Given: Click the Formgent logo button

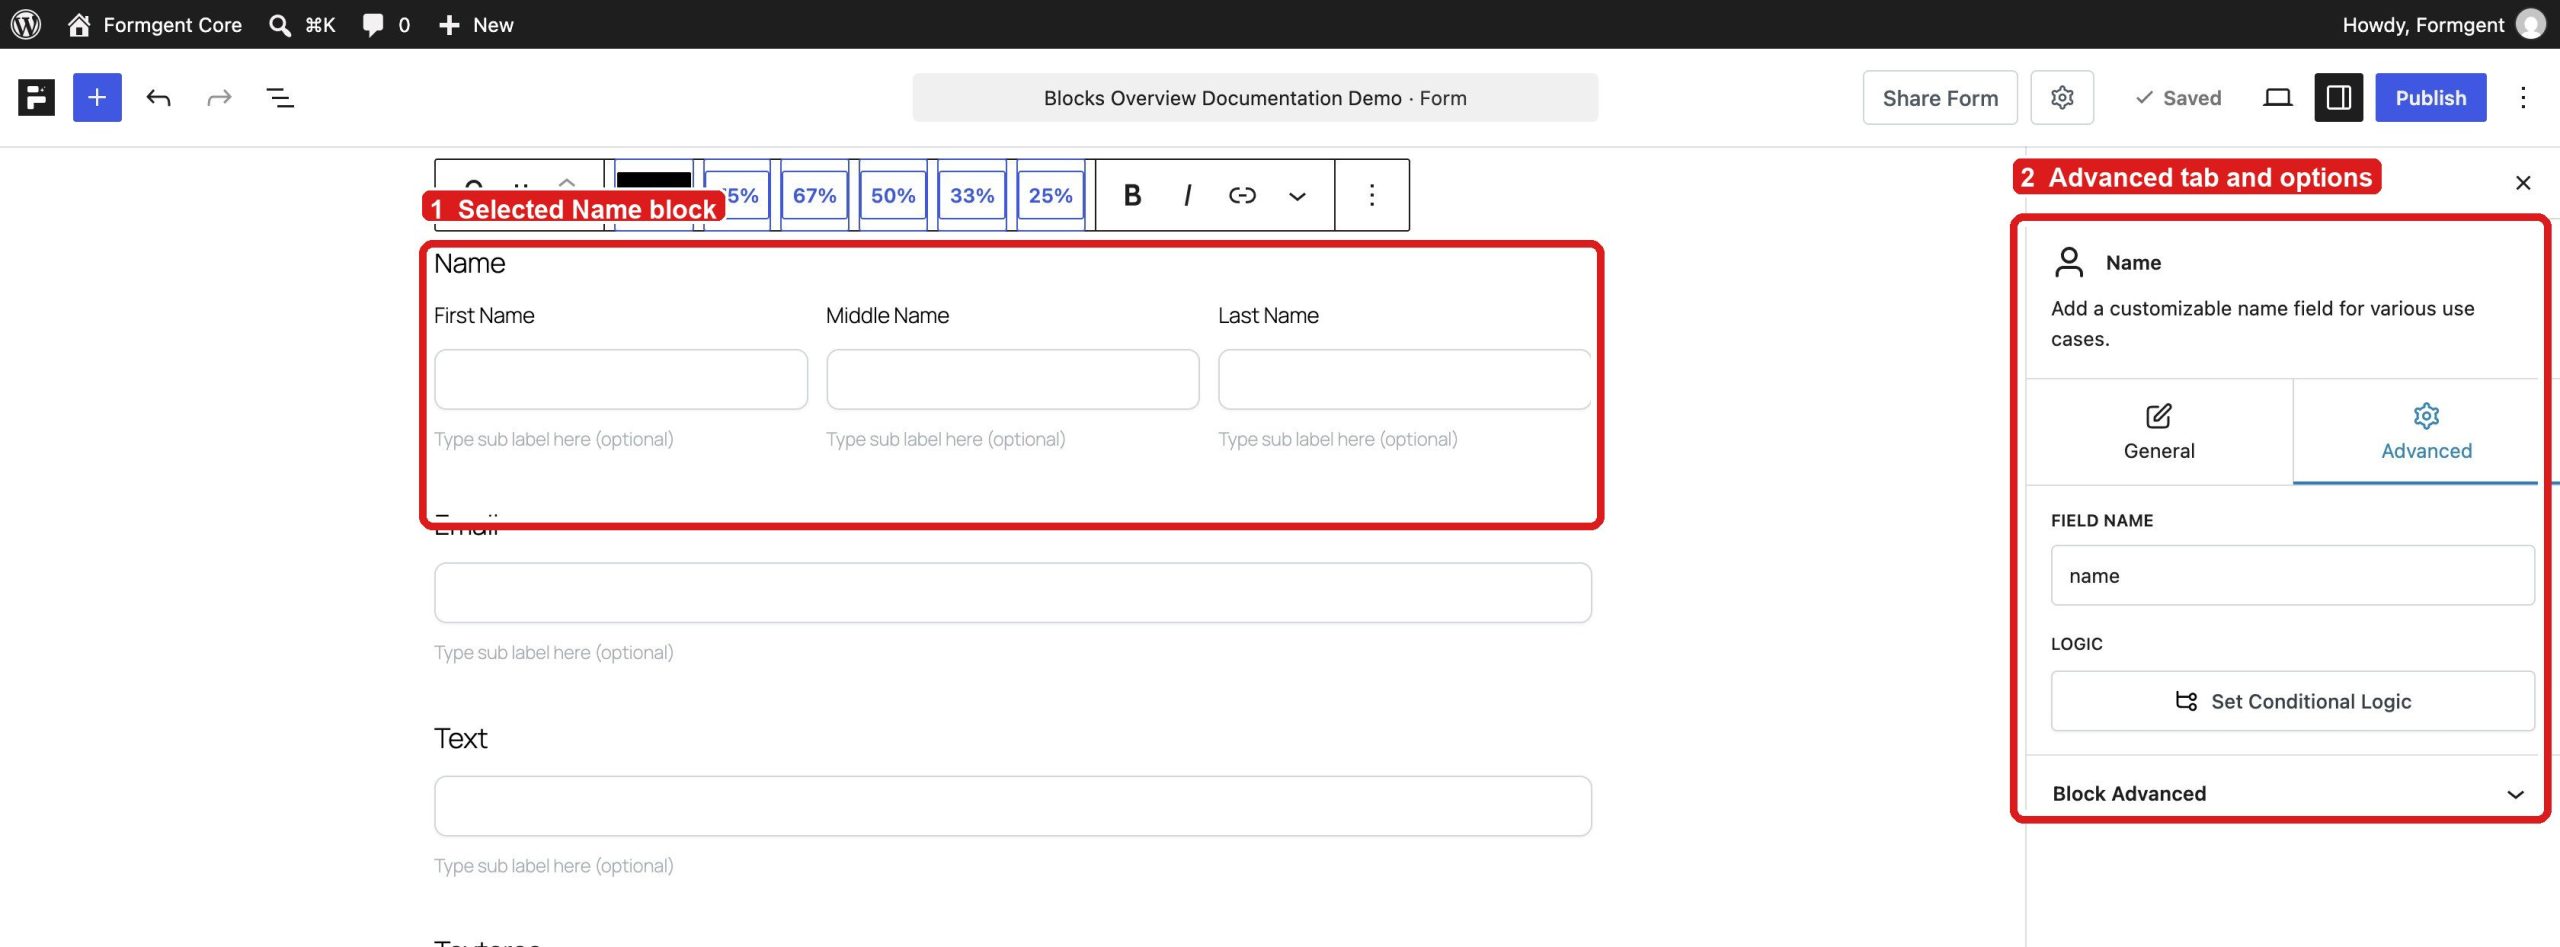Looking at the screenshot, I should click(x=36, y=97).
